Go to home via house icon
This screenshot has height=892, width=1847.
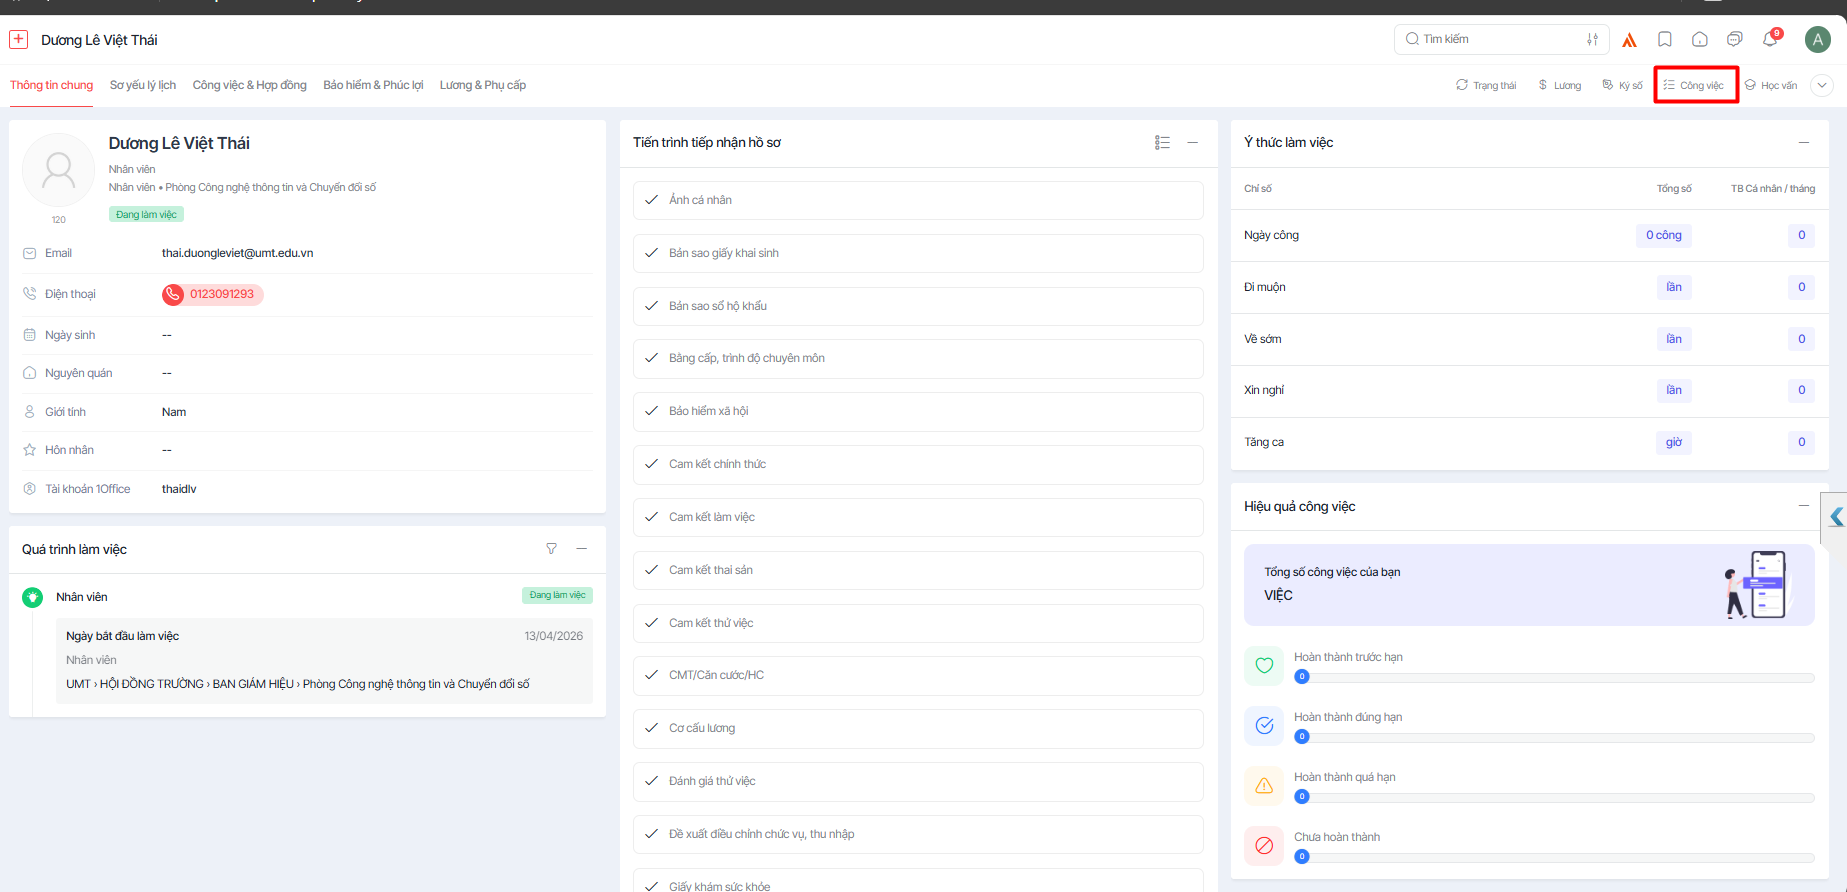click(x=1700, y=40)
